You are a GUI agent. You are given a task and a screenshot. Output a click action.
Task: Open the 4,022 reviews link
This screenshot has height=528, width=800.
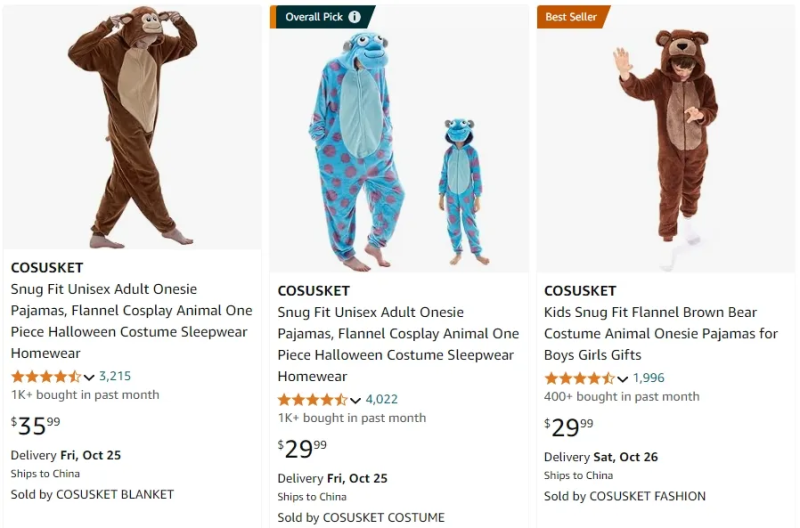382,400
